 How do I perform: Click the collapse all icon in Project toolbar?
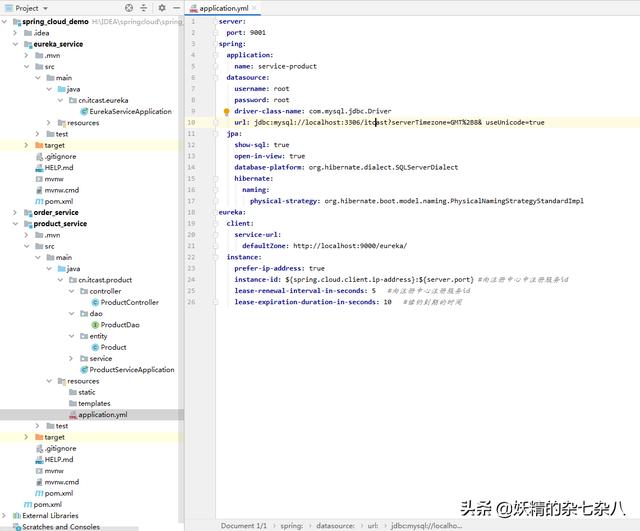pos(144,8)
